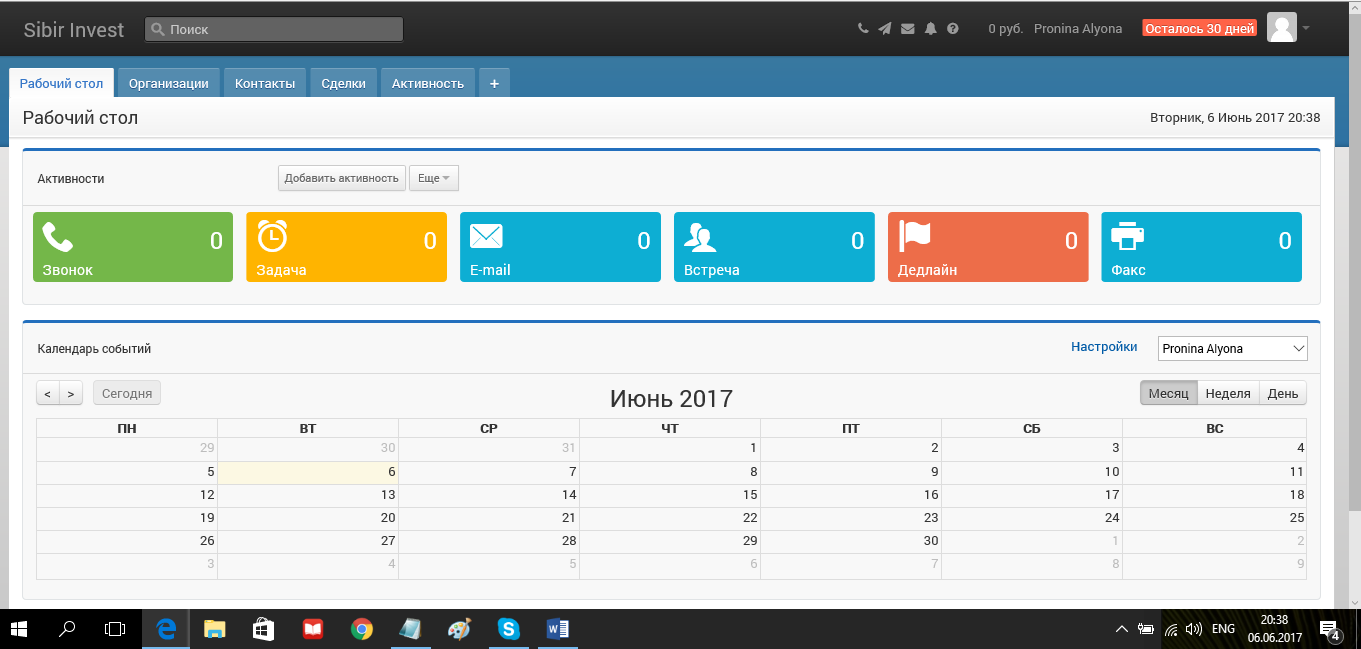Viewport: 1361px width, 649px height.
Task: Select calendar day 6 highlighted cell
Action: (308, 472)
